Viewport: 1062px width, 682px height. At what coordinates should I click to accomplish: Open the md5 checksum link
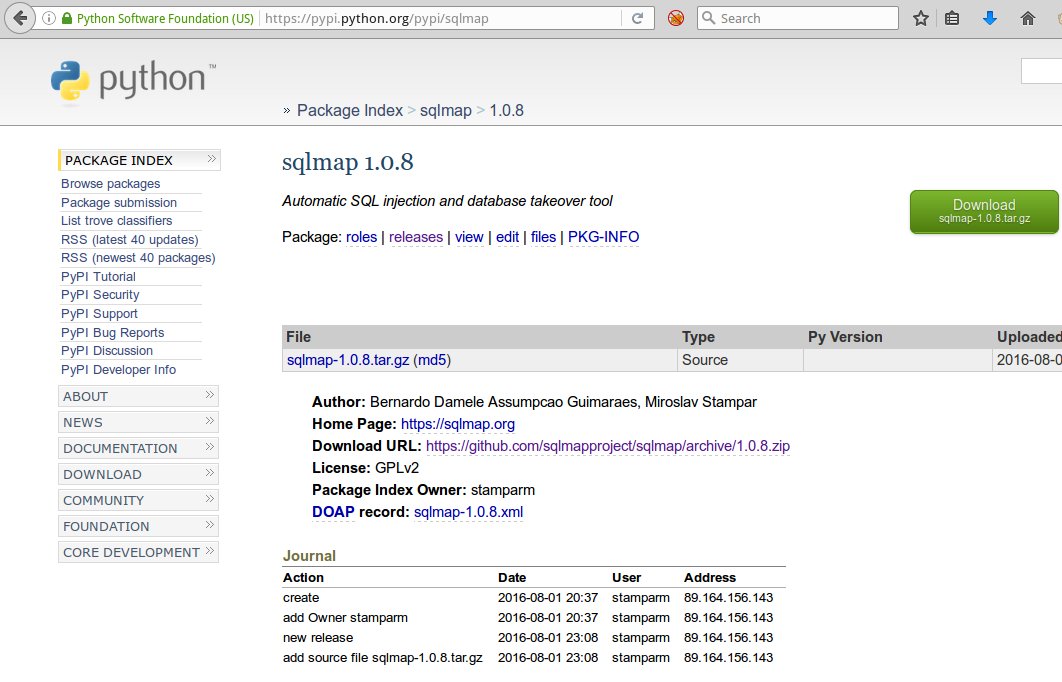point(432,360)
